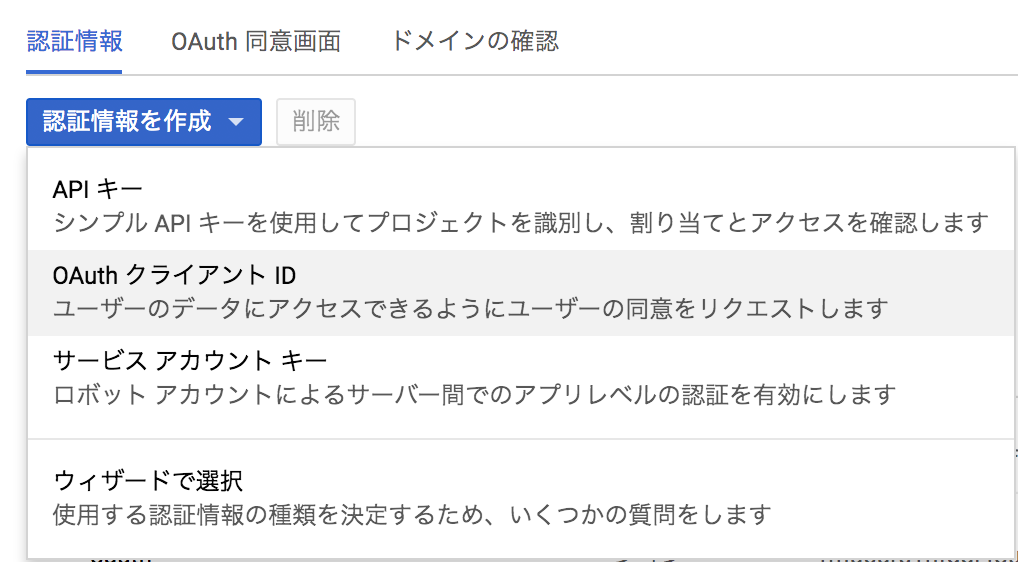Click the blue 認証情報を作成 button label
Screen dimensions: 1018x562
click(x=127, y=121)
